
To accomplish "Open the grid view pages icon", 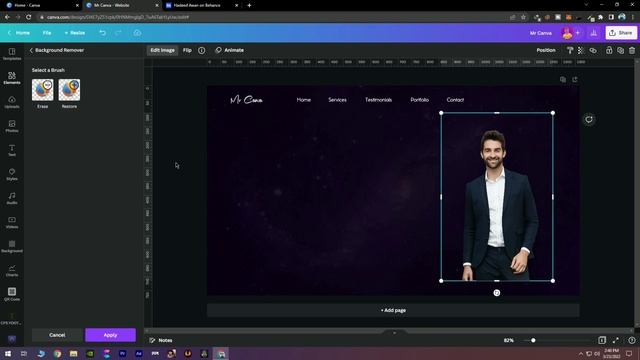I will 602,340.
